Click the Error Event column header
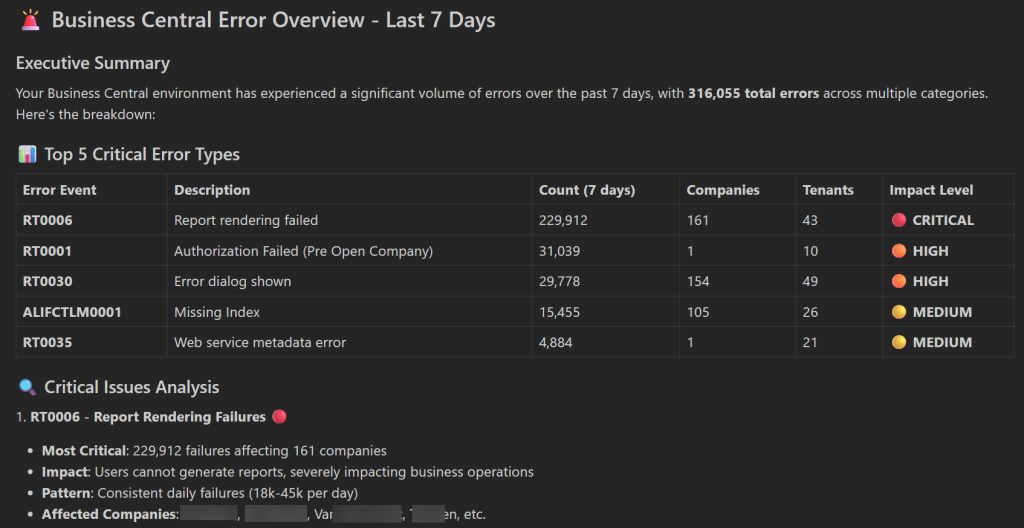 (60, 190)
